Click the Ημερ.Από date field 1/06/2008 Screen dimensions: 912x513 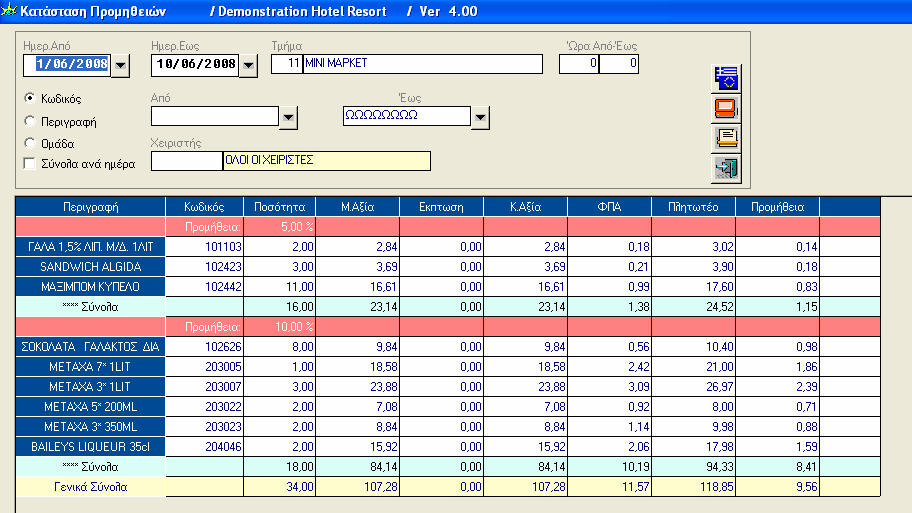[67, 65]
